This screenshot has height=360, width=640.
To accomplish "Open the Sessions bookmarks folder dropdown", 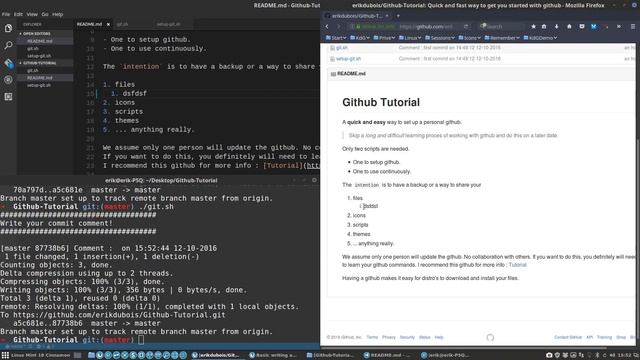I will click(x=440, y=38).
